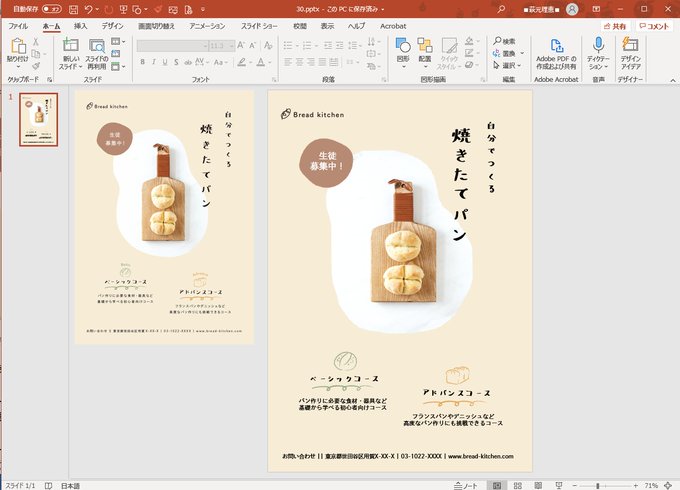
Task: Open the ファイル tab
Action: click(18, 26)
